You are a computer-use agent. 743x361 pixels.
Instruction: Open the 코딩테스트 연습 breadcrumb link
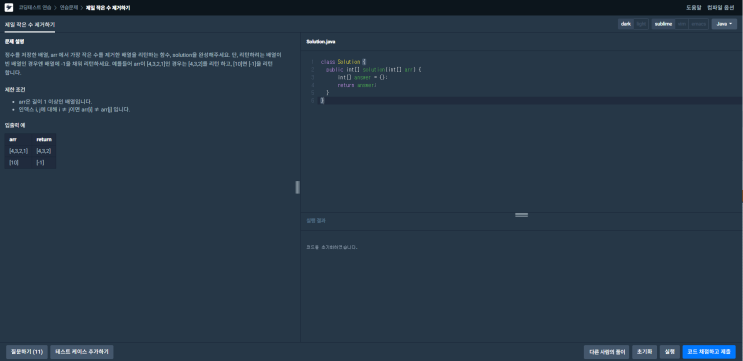click(x=35, y=8)
